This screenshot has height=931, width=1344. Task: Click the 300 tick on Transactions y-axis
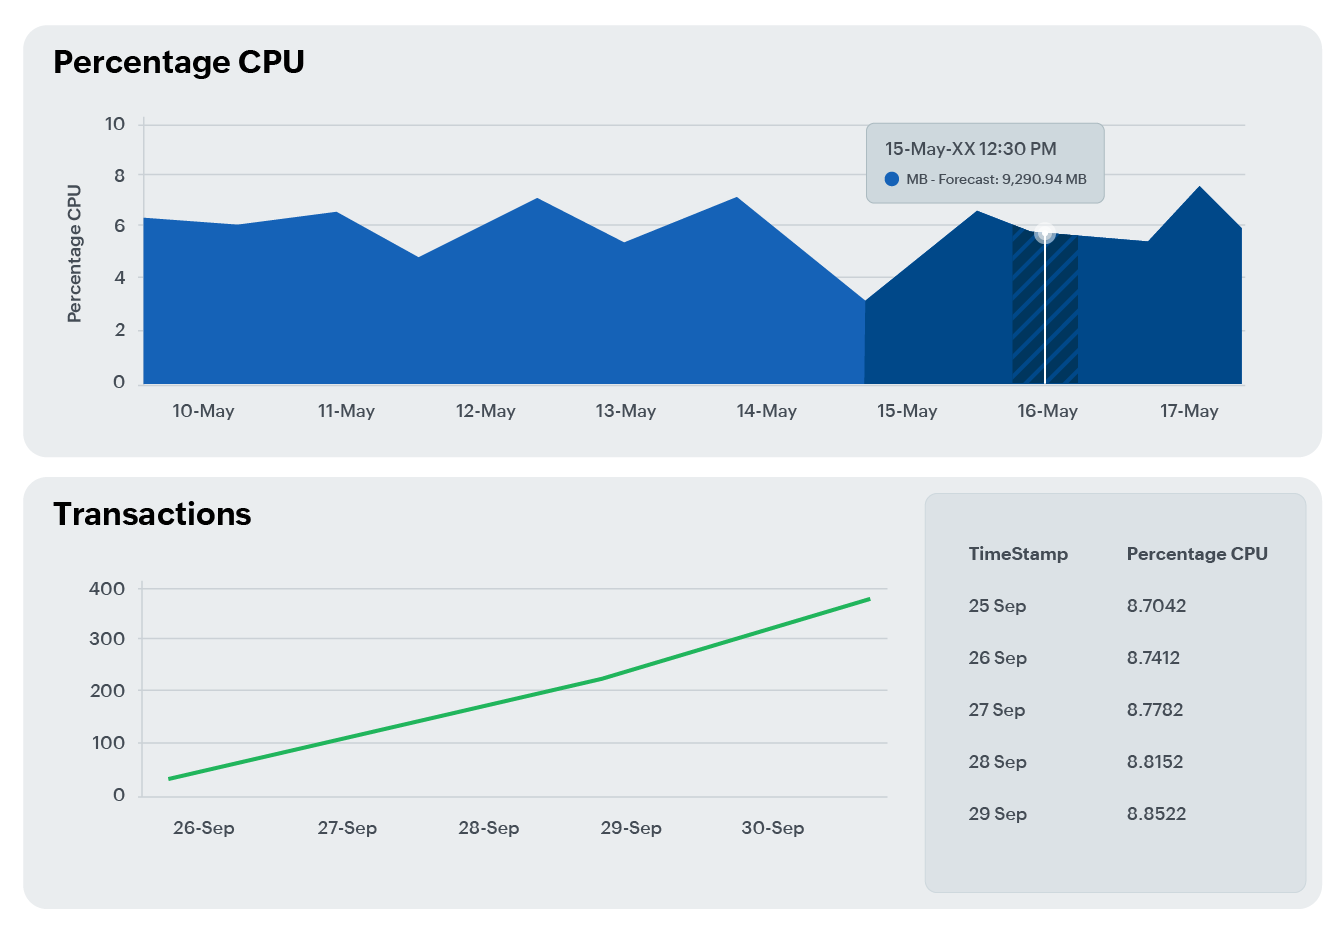pos(107,639)
